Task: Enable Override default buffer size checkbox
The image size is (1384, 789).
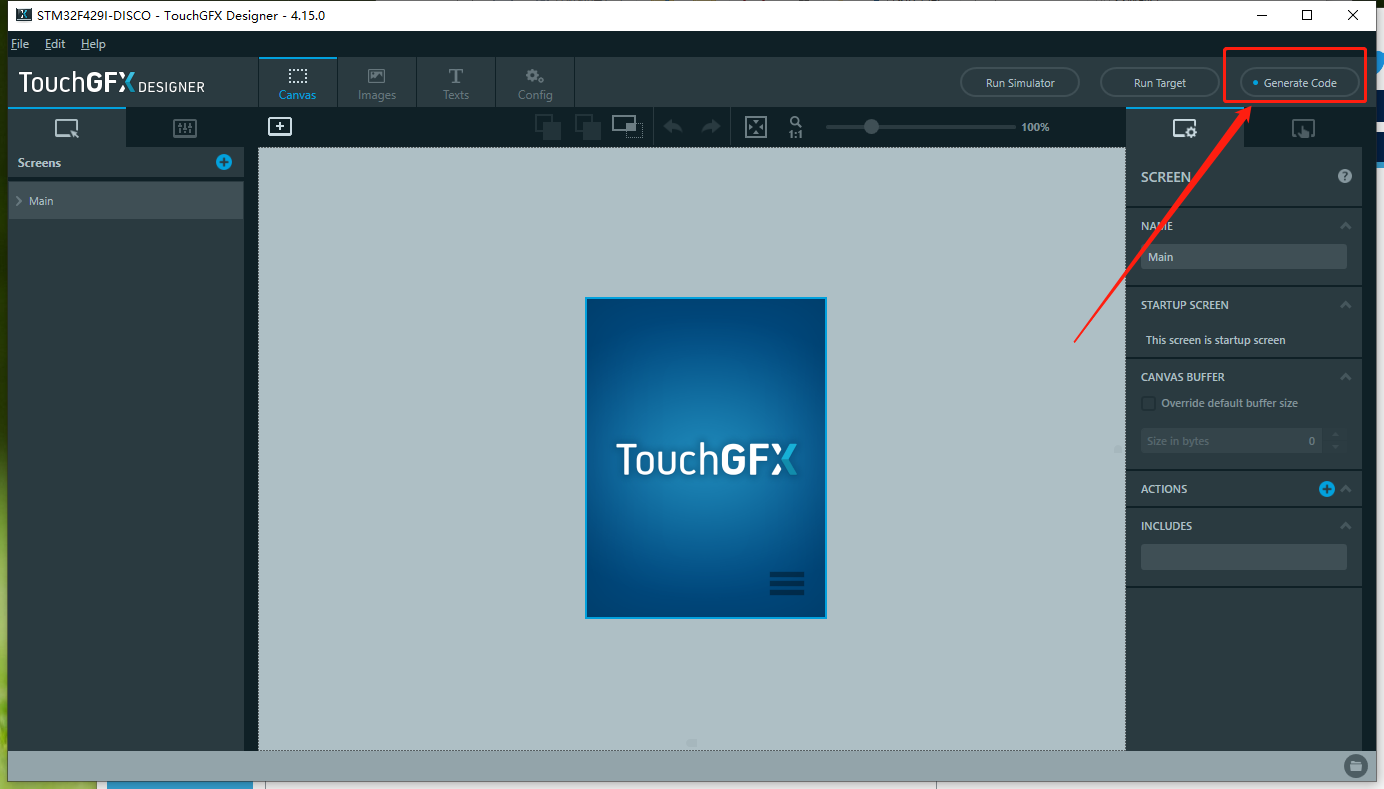Action: [x=1148, y=403]
